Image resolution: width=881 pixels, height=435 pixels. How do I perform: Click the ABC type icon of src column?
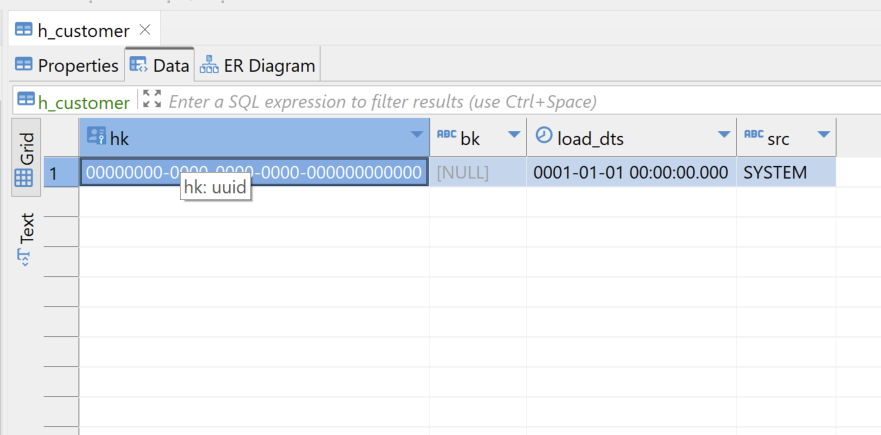click(x=753, y=135)
